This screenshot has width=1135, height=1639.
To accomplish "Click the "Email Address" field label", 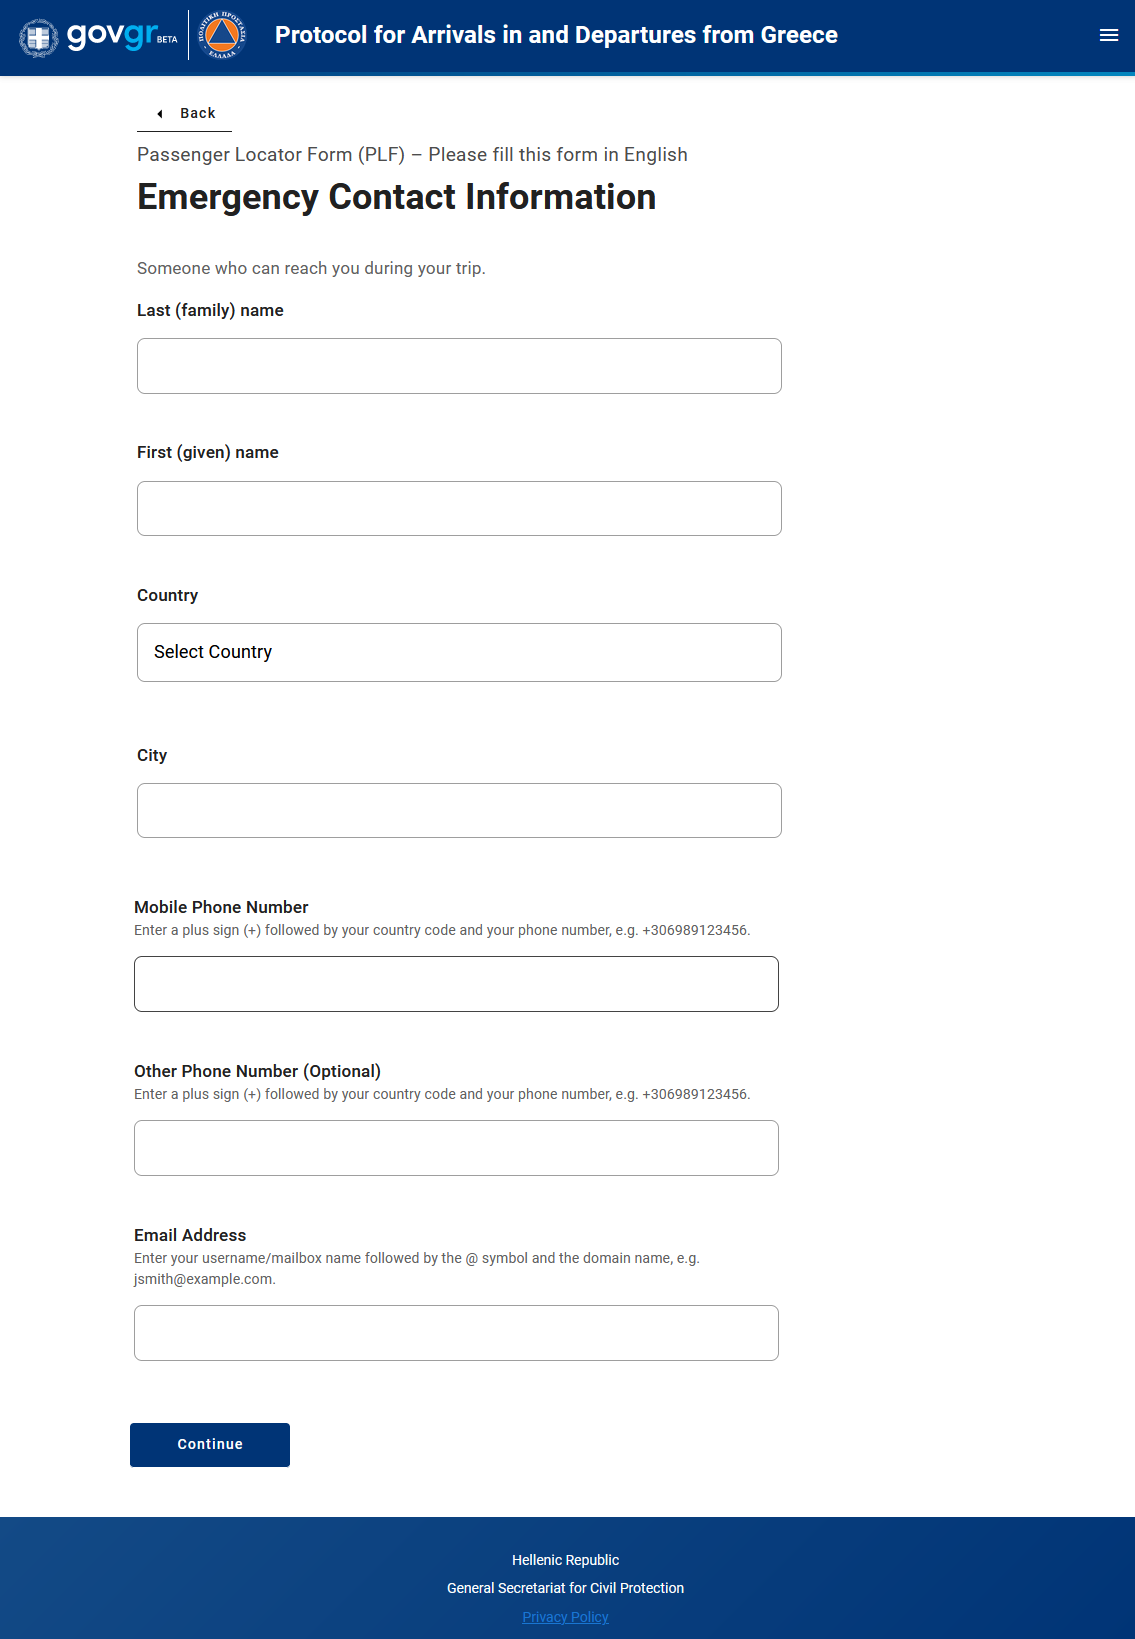I will (190, 1235).
